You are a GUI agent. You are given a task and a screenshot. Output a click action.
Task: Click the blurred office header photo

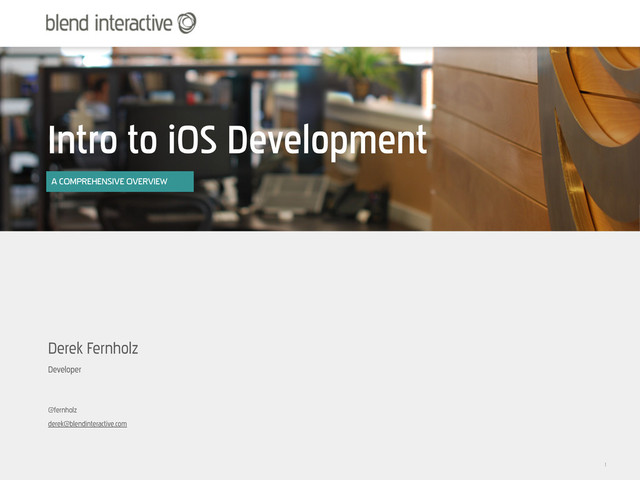pyautogui.click(x=320, y=139)
